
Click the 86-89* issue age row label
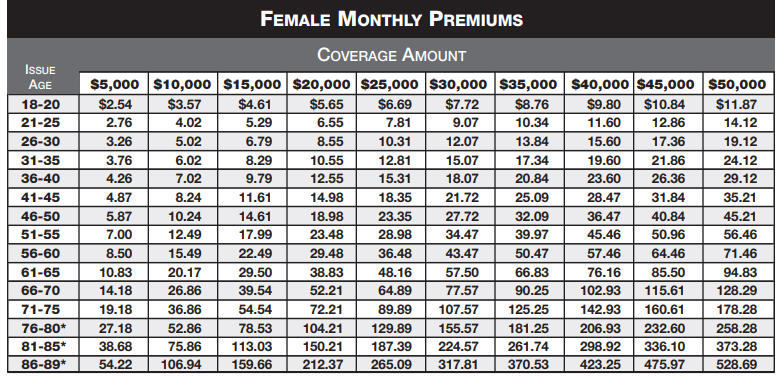44,365
